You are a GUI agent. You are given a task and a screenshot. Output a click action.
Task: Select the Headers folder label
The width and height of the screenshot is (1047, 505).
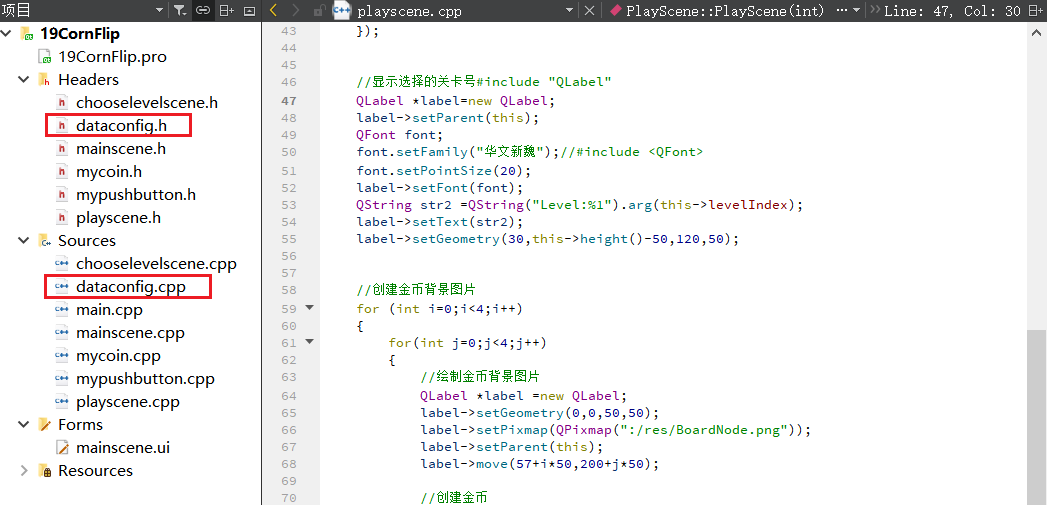point(88,79)
